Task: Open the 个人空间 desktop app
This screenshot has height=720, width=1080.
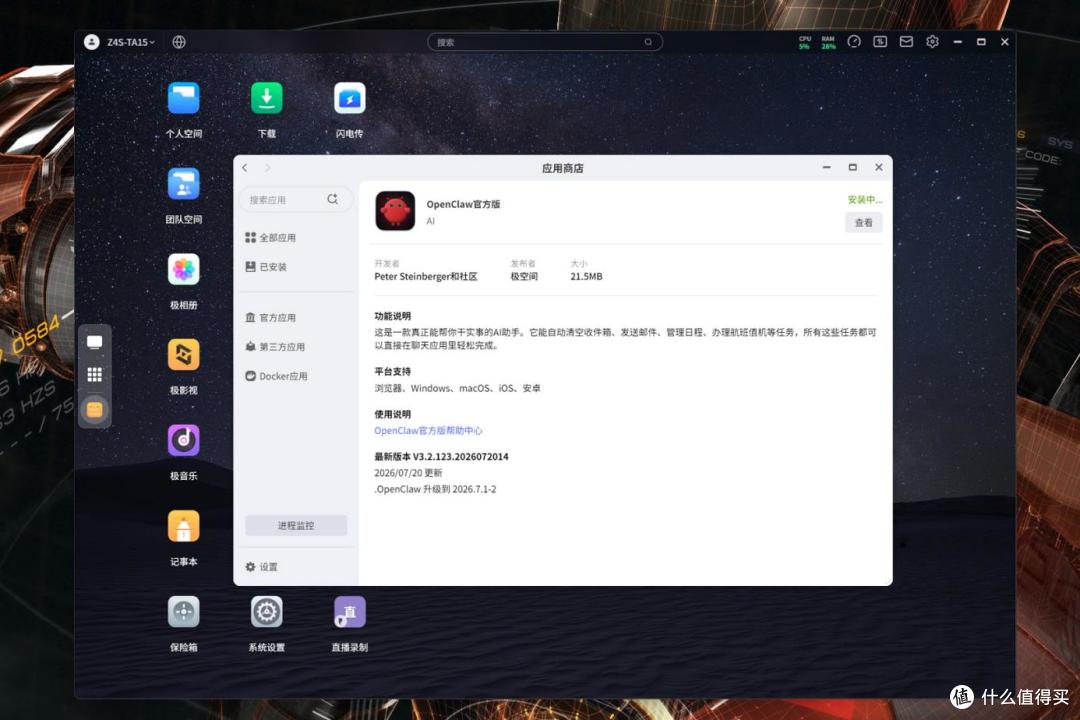Action: pyautogui.click(x=183, y=99)
